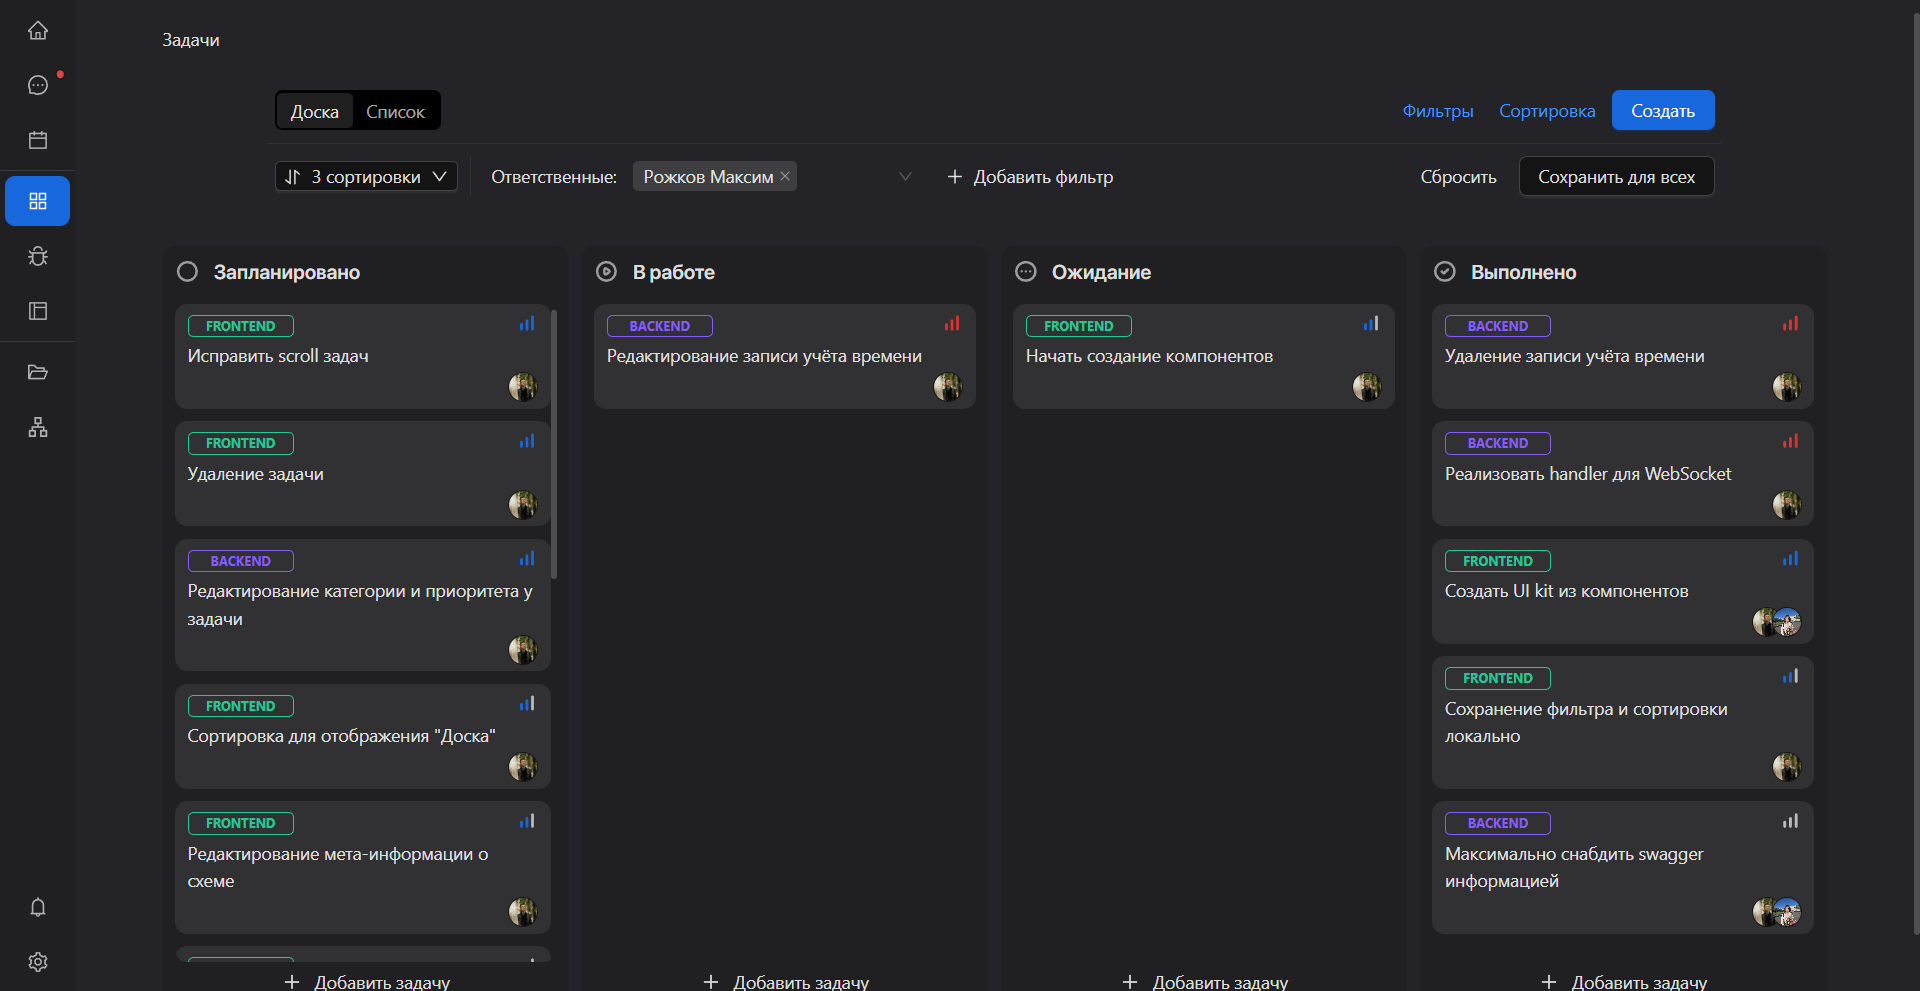Expand the Ответственные selector chevron
Screen dimensions: 1920x991
pos(905,177)
